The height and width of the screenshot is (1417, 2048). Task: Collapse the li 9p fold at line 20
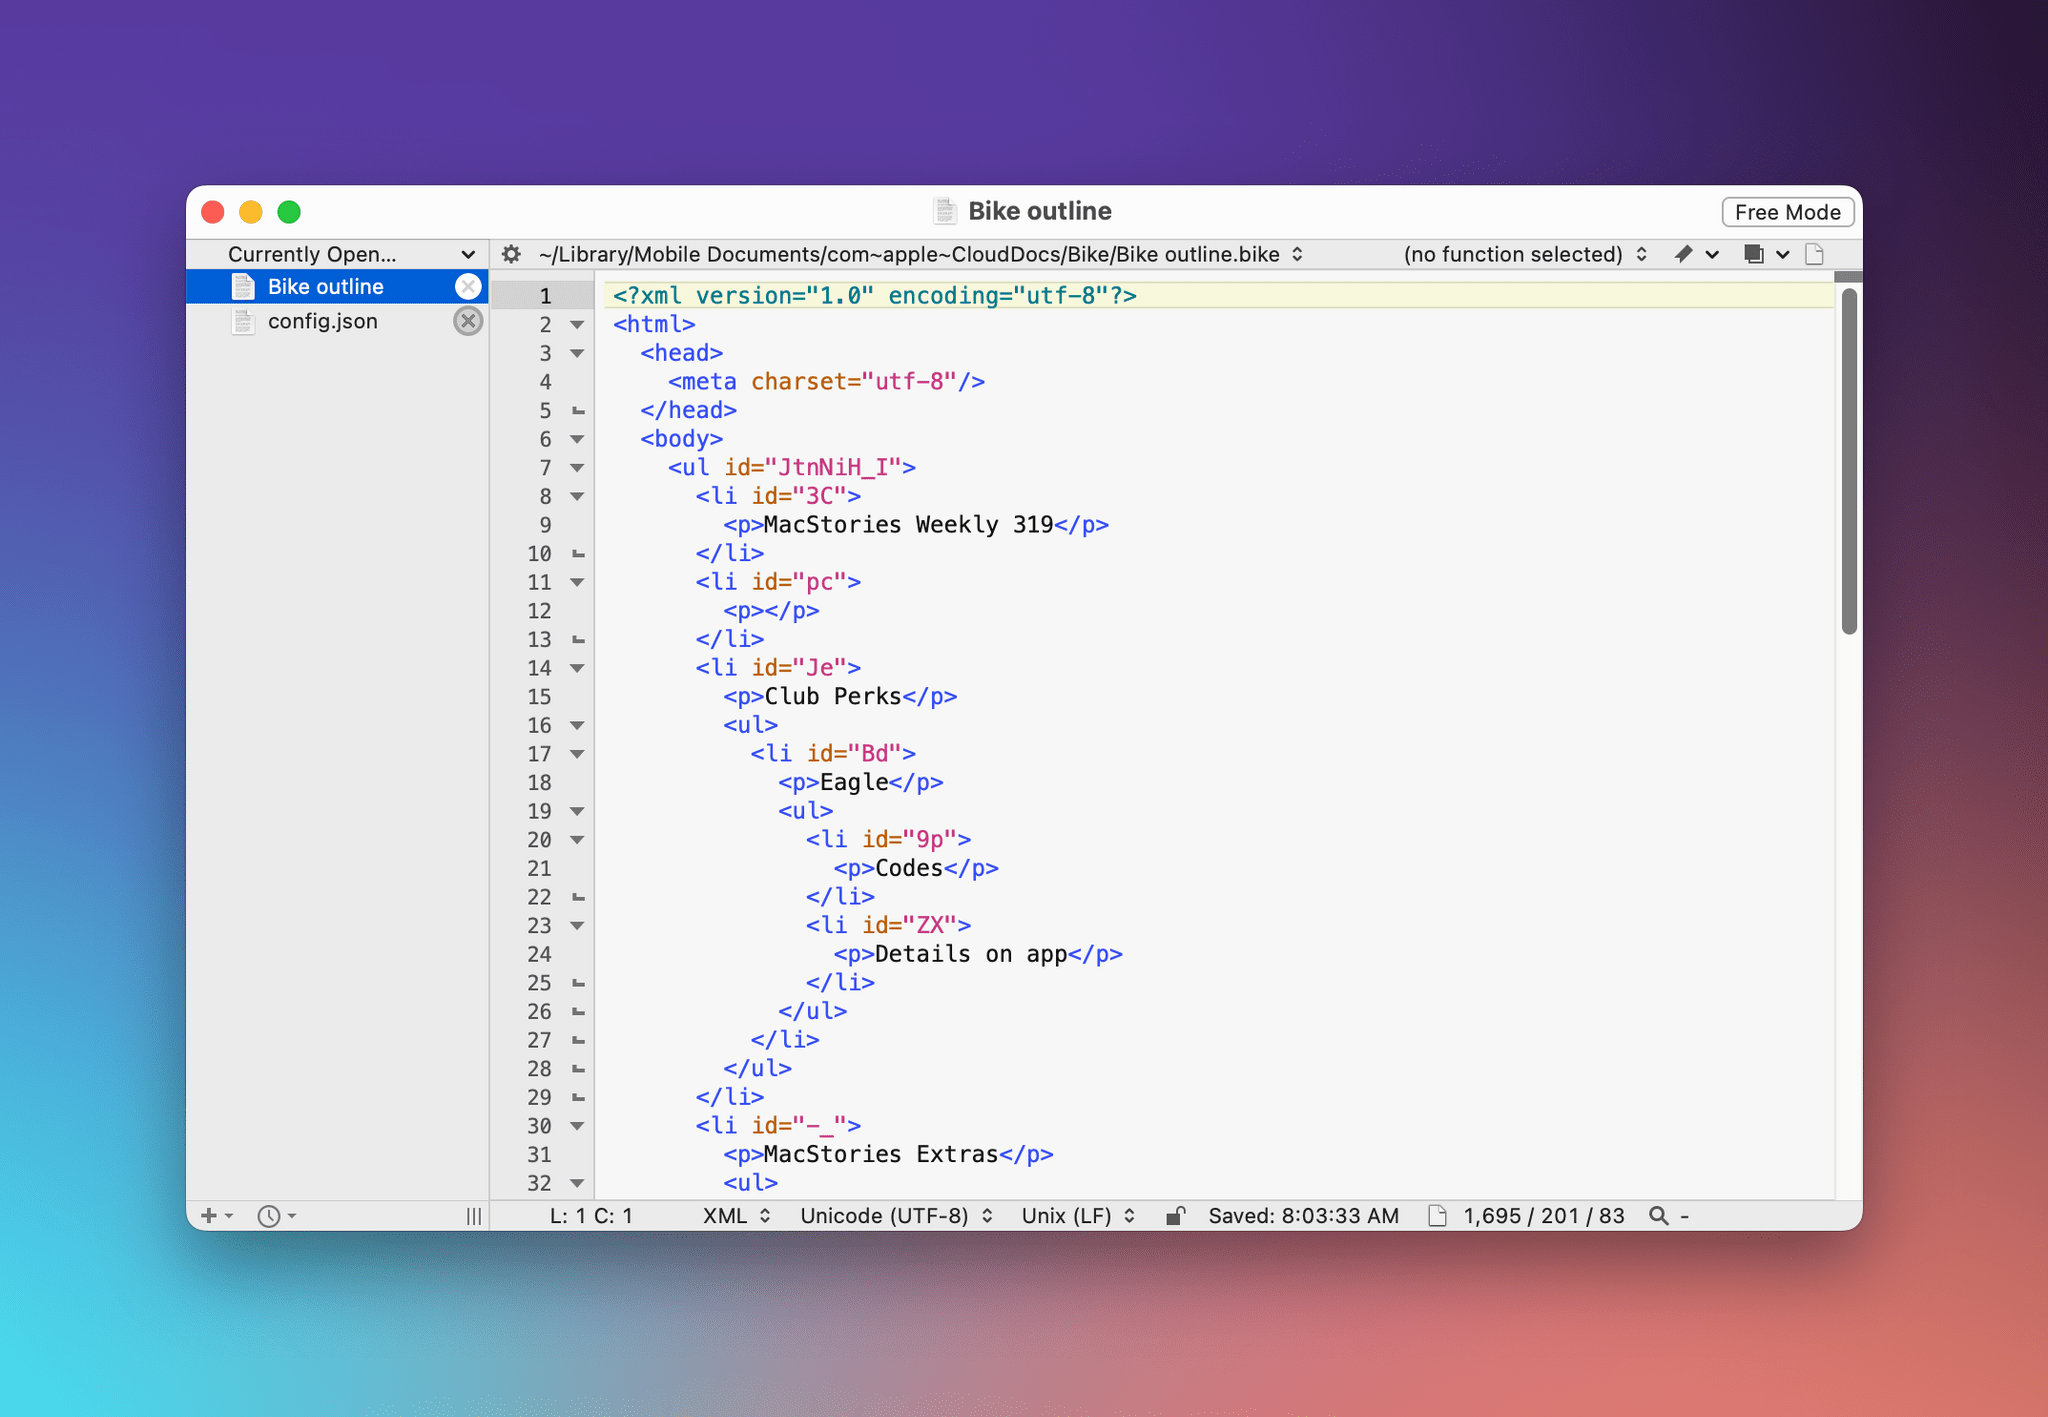click(577, 840)
